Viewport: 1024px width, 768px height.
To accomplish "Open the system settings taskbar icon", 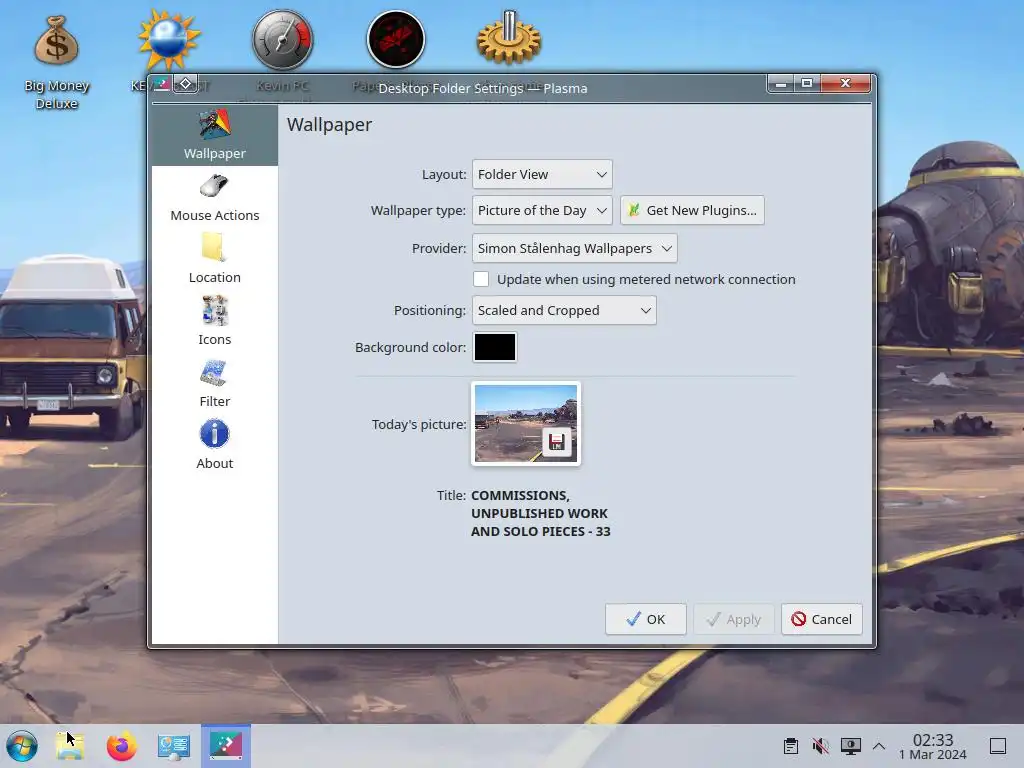I will (x=174, y=746).
